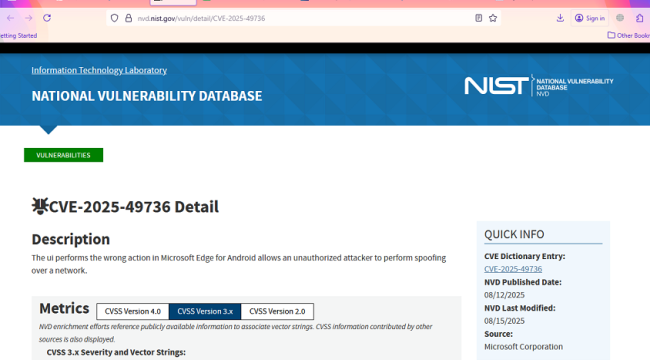Open the tracking protection shield icon
The height and width of the screenshot is (360, 650).
pyautogui.click(x=114, y=18)
